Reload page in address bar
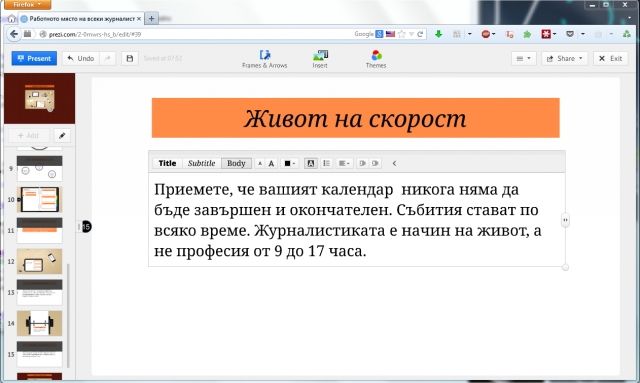Viewport: 640px width, 383px height. [x=420, y=34]
